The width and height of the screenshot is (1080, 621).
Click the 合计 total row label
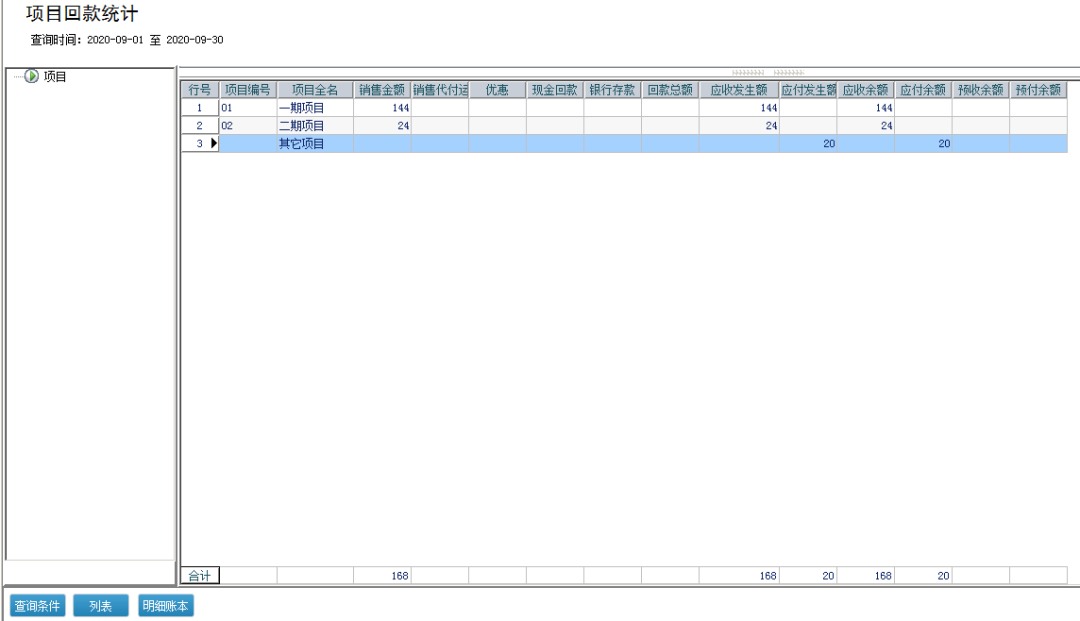(200, 576)
